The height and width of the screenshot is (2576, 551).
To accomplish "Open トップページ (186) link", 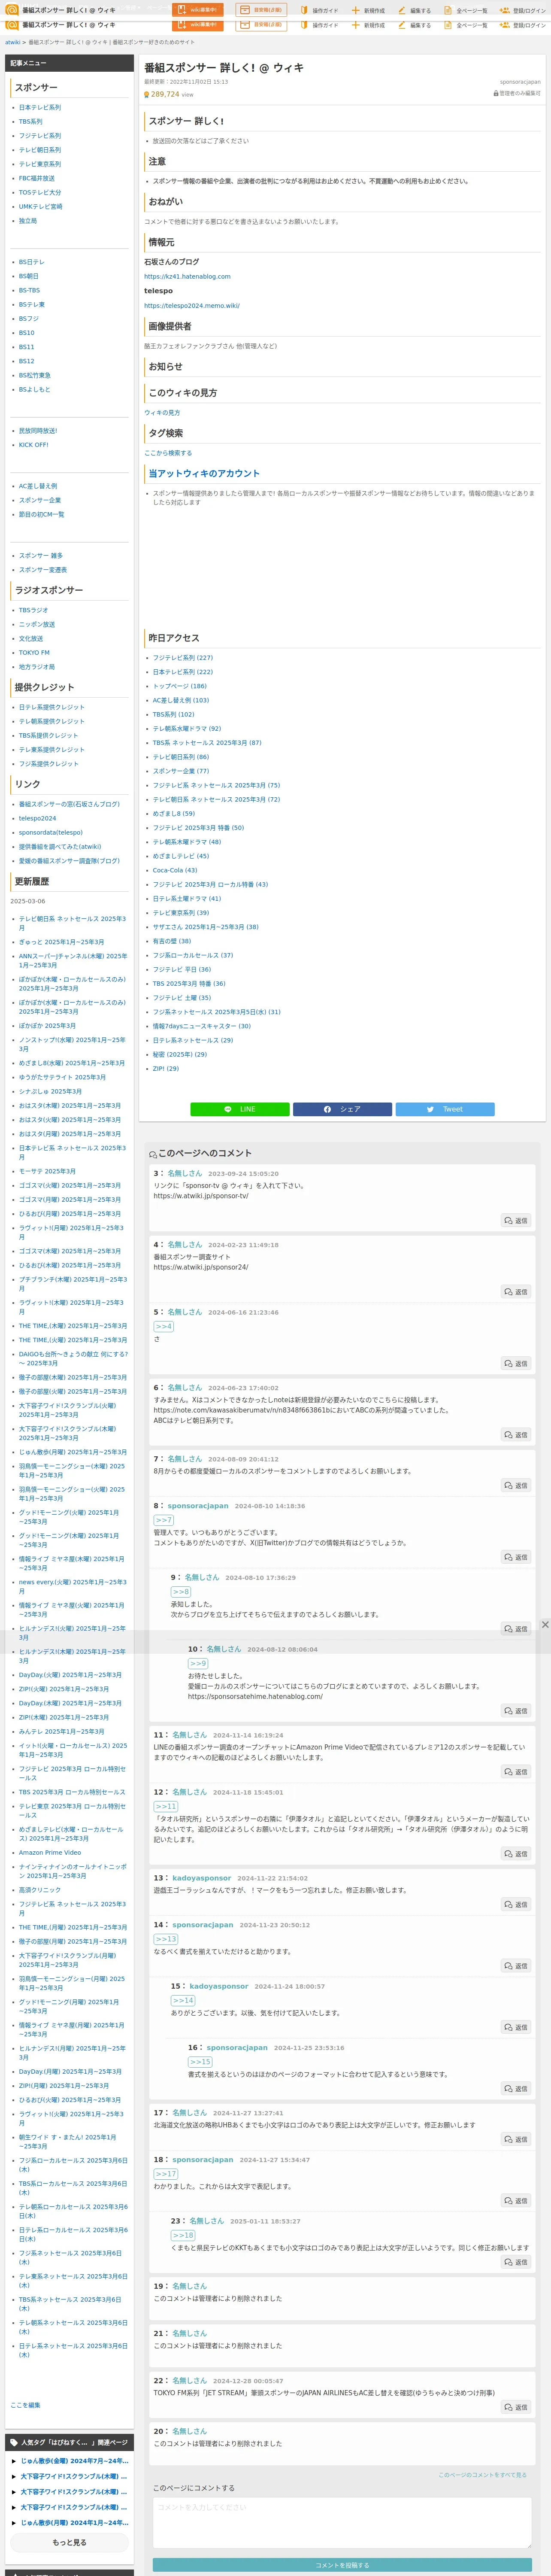I will point(179,686).
